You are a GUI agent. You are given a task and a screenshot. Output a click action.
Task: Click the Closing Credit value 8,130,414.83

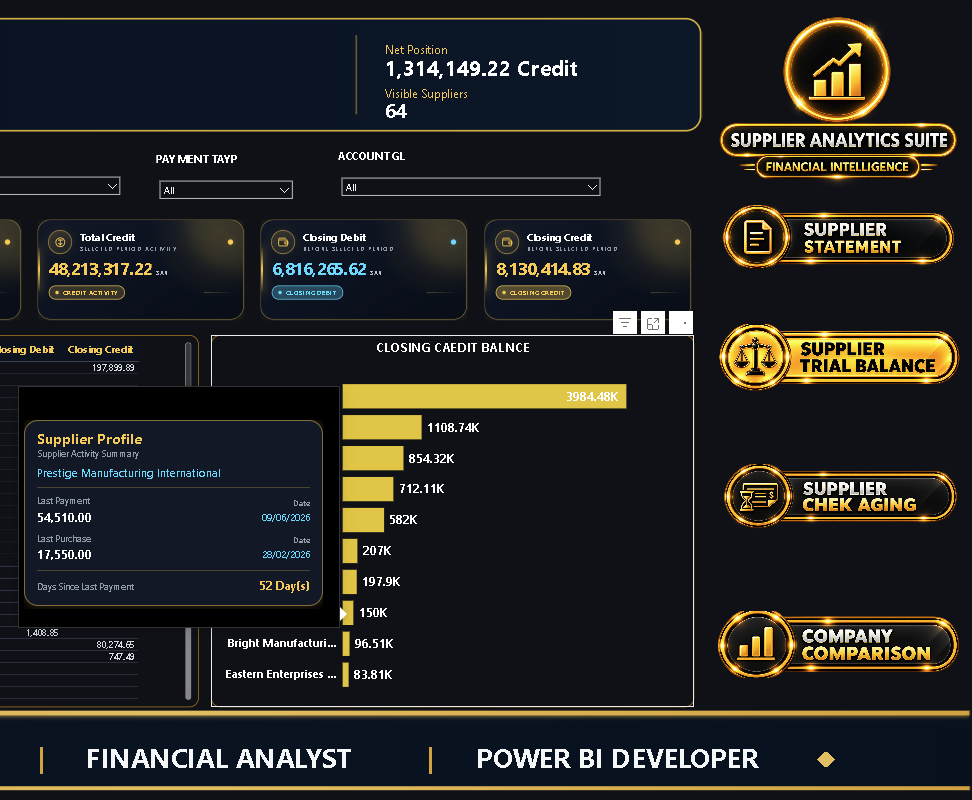[x=543, y=270]
